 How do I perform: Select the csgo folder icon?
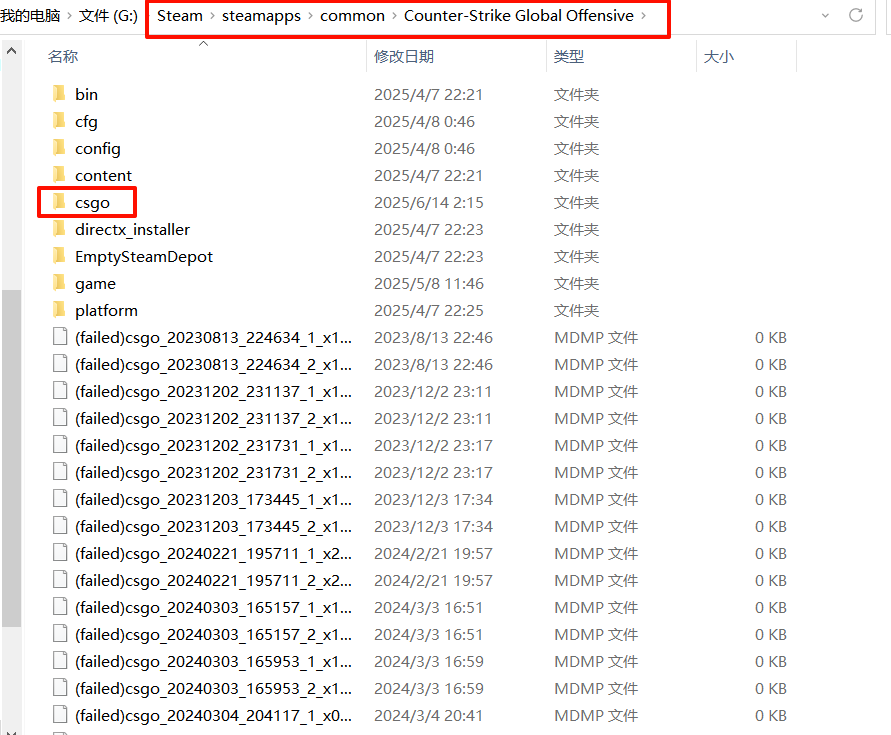59,202
